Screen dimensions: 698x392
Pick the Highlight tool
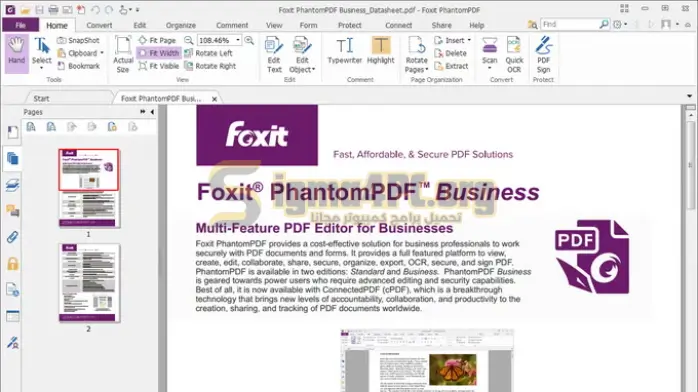click(x=381, y=51)
